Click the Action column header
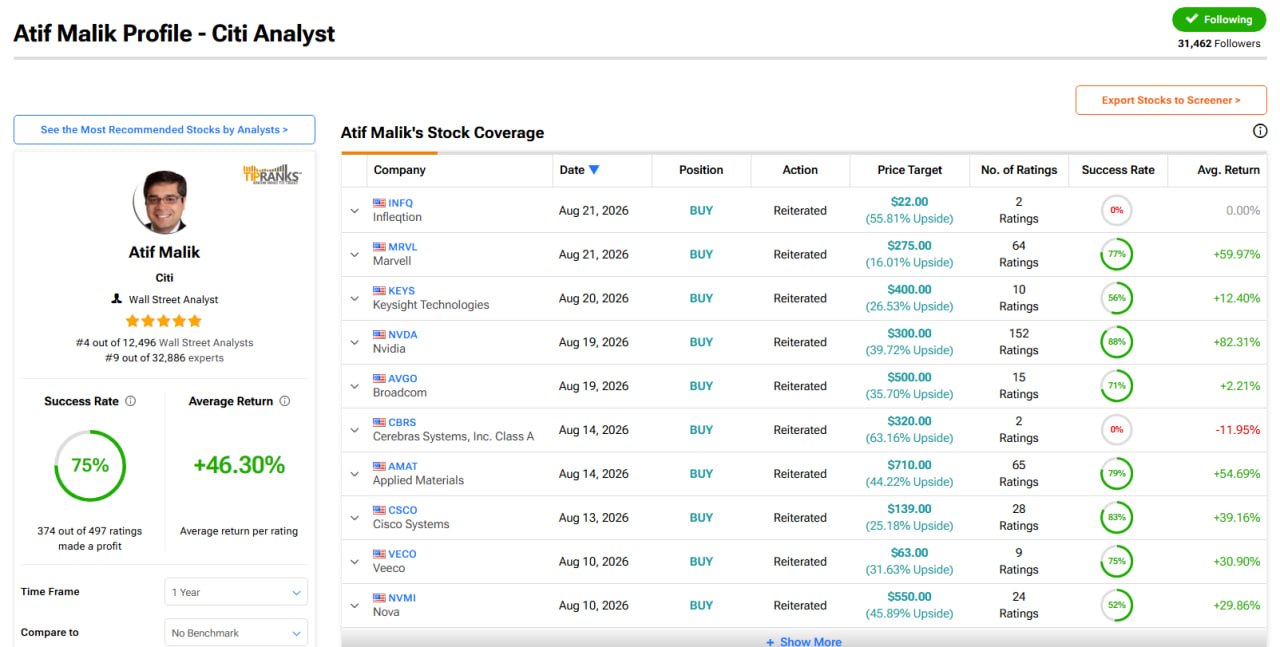The image size is (1280, 647). [800, 170]
